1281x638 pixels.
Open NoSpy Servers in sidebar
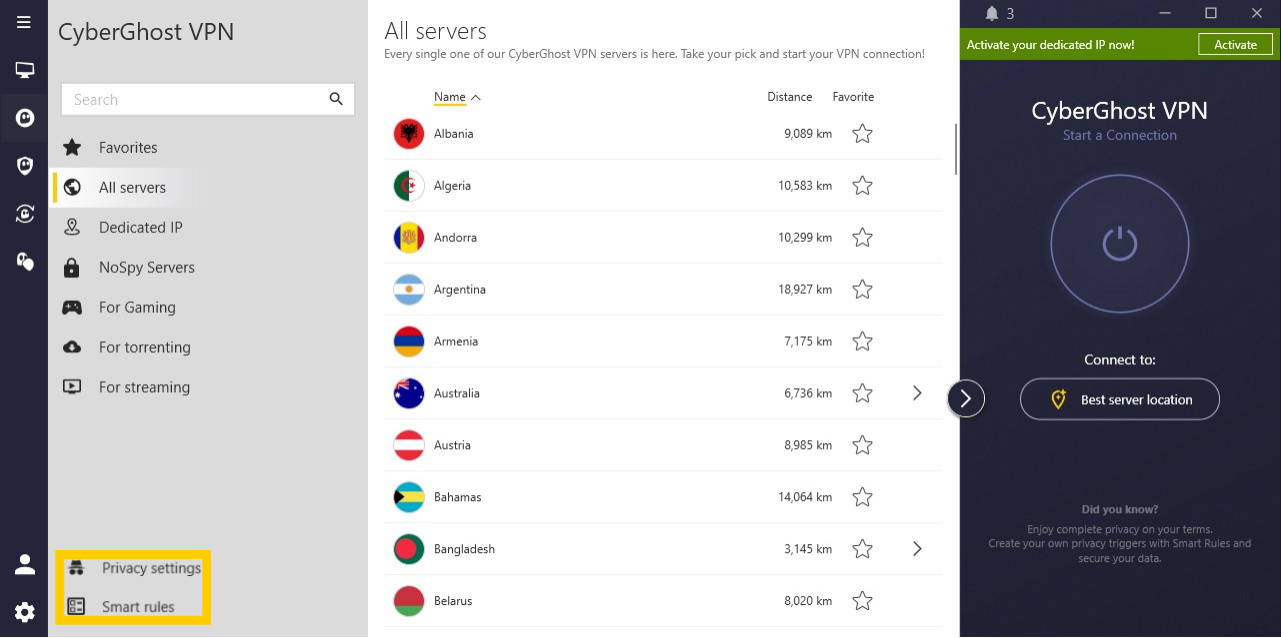146,267
